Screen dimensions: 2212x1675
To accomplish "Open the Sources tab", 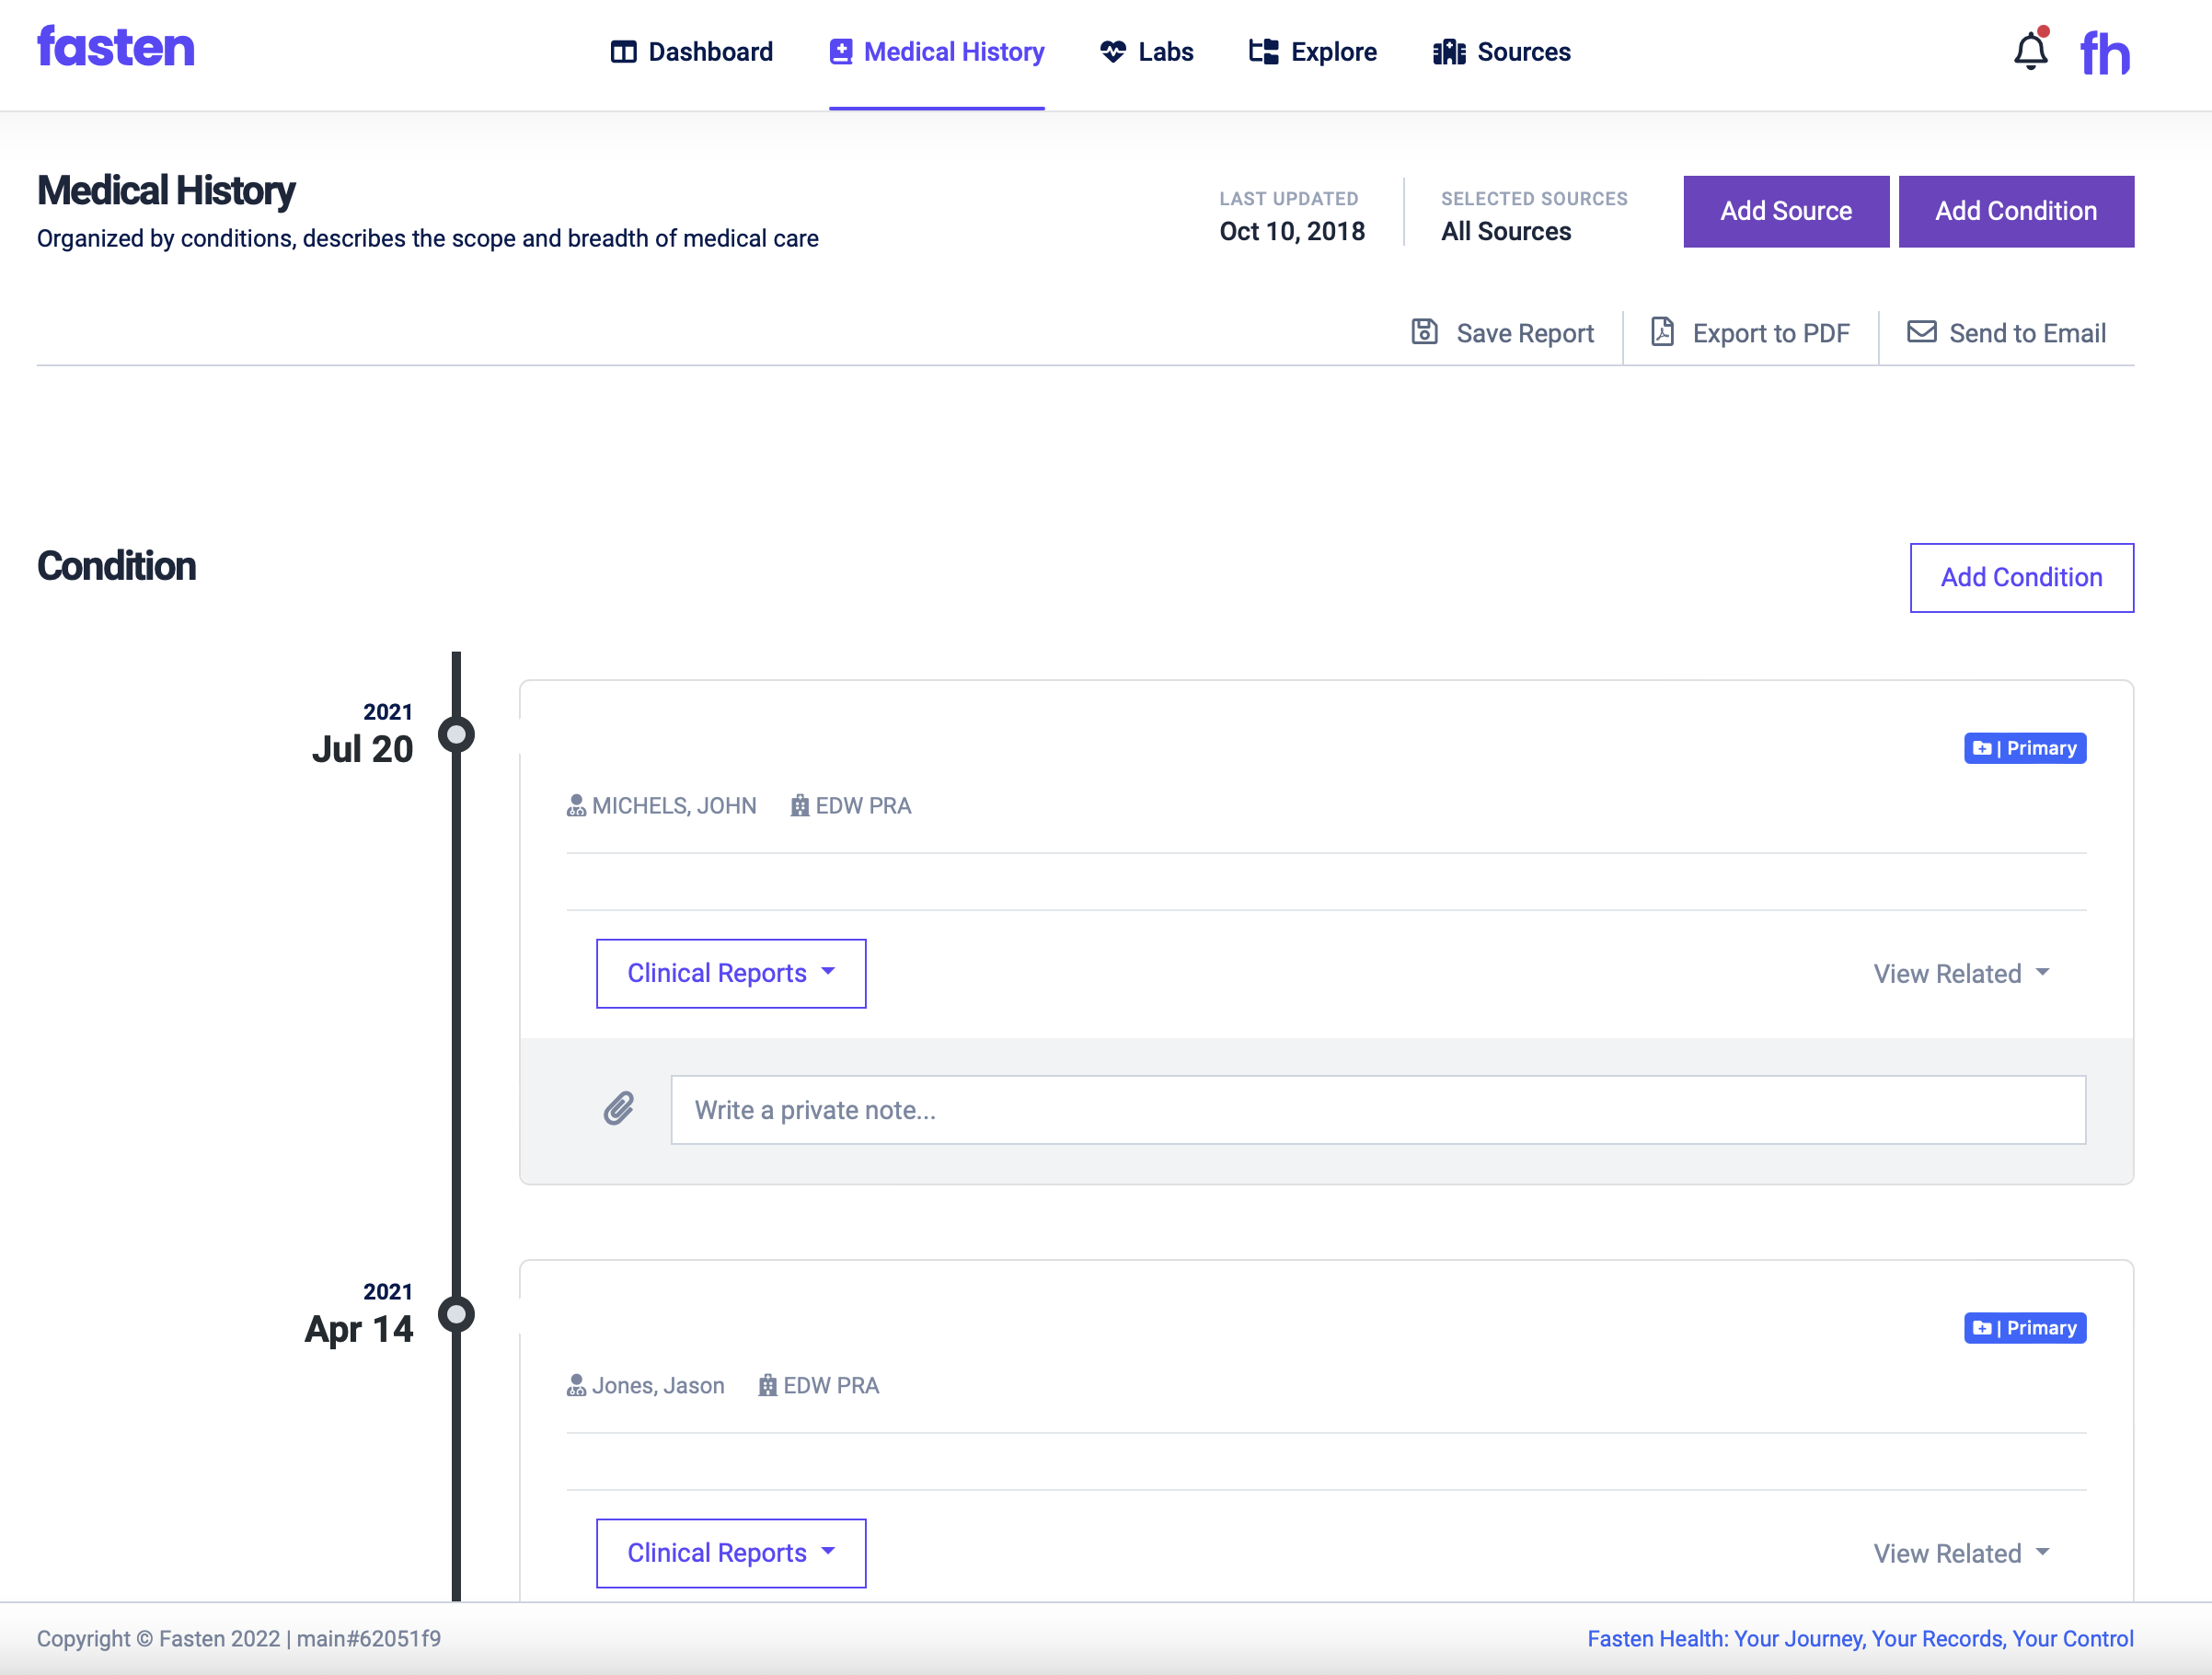I will point(1501,52).
